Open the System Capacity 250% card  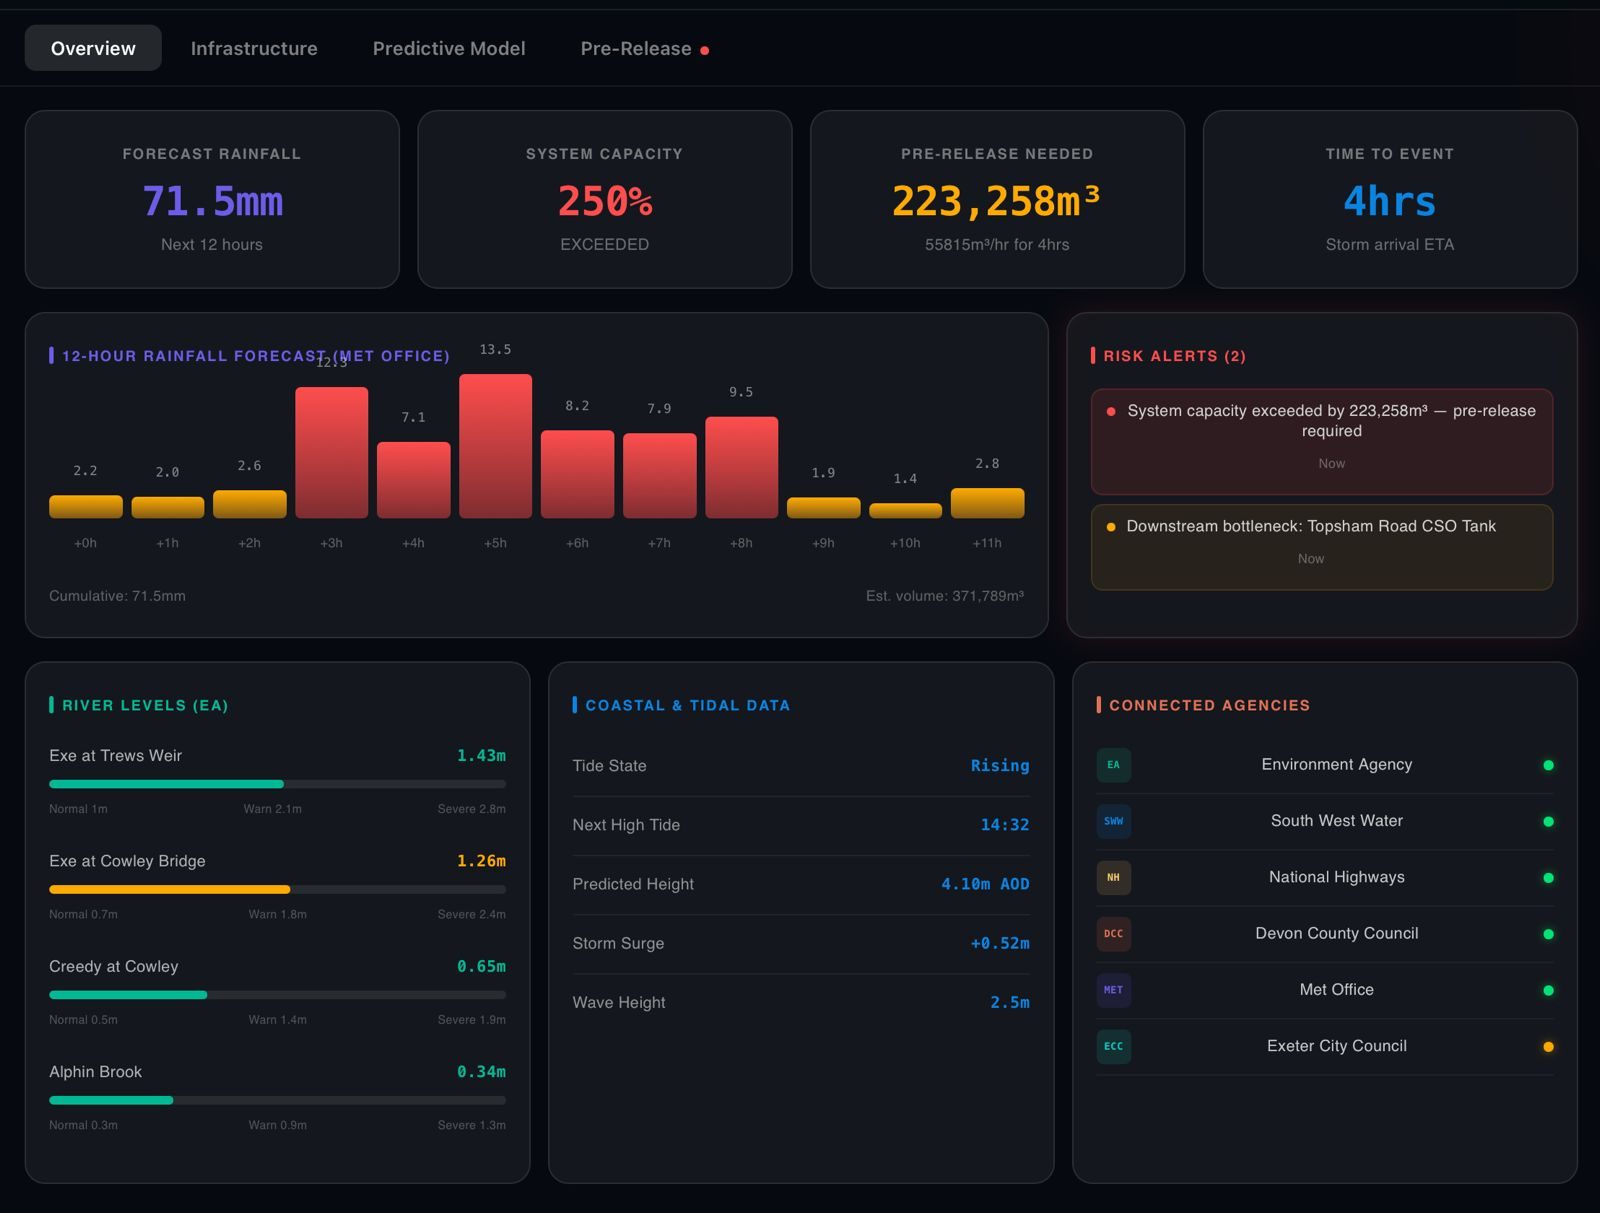pos(605,199)
